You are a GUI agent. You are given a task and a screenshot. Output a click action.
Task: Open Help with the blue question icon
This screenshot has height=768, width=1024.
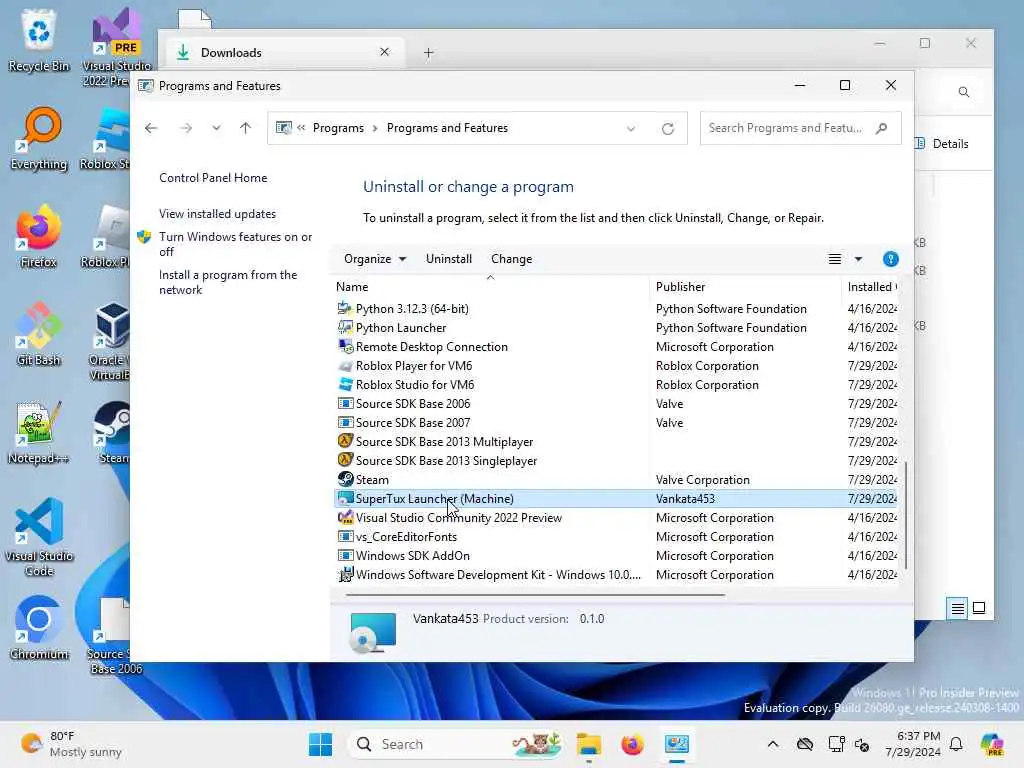point(890,259)
